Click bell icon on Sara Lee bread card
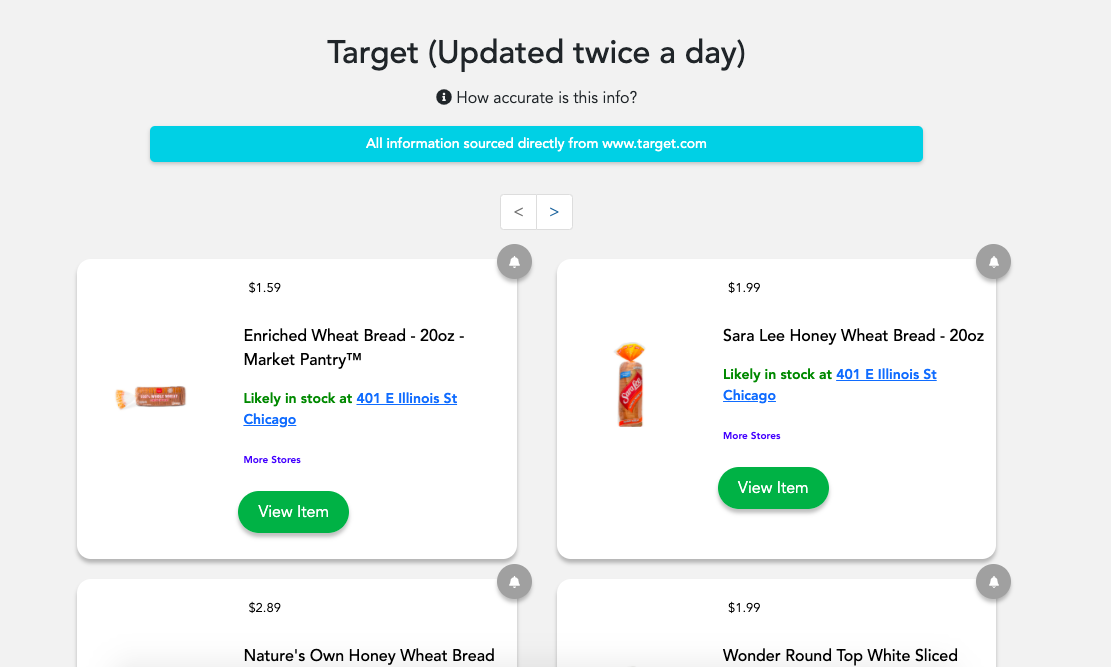The height and width of the screenshot is (667, 1111). [x=994, y=262]
